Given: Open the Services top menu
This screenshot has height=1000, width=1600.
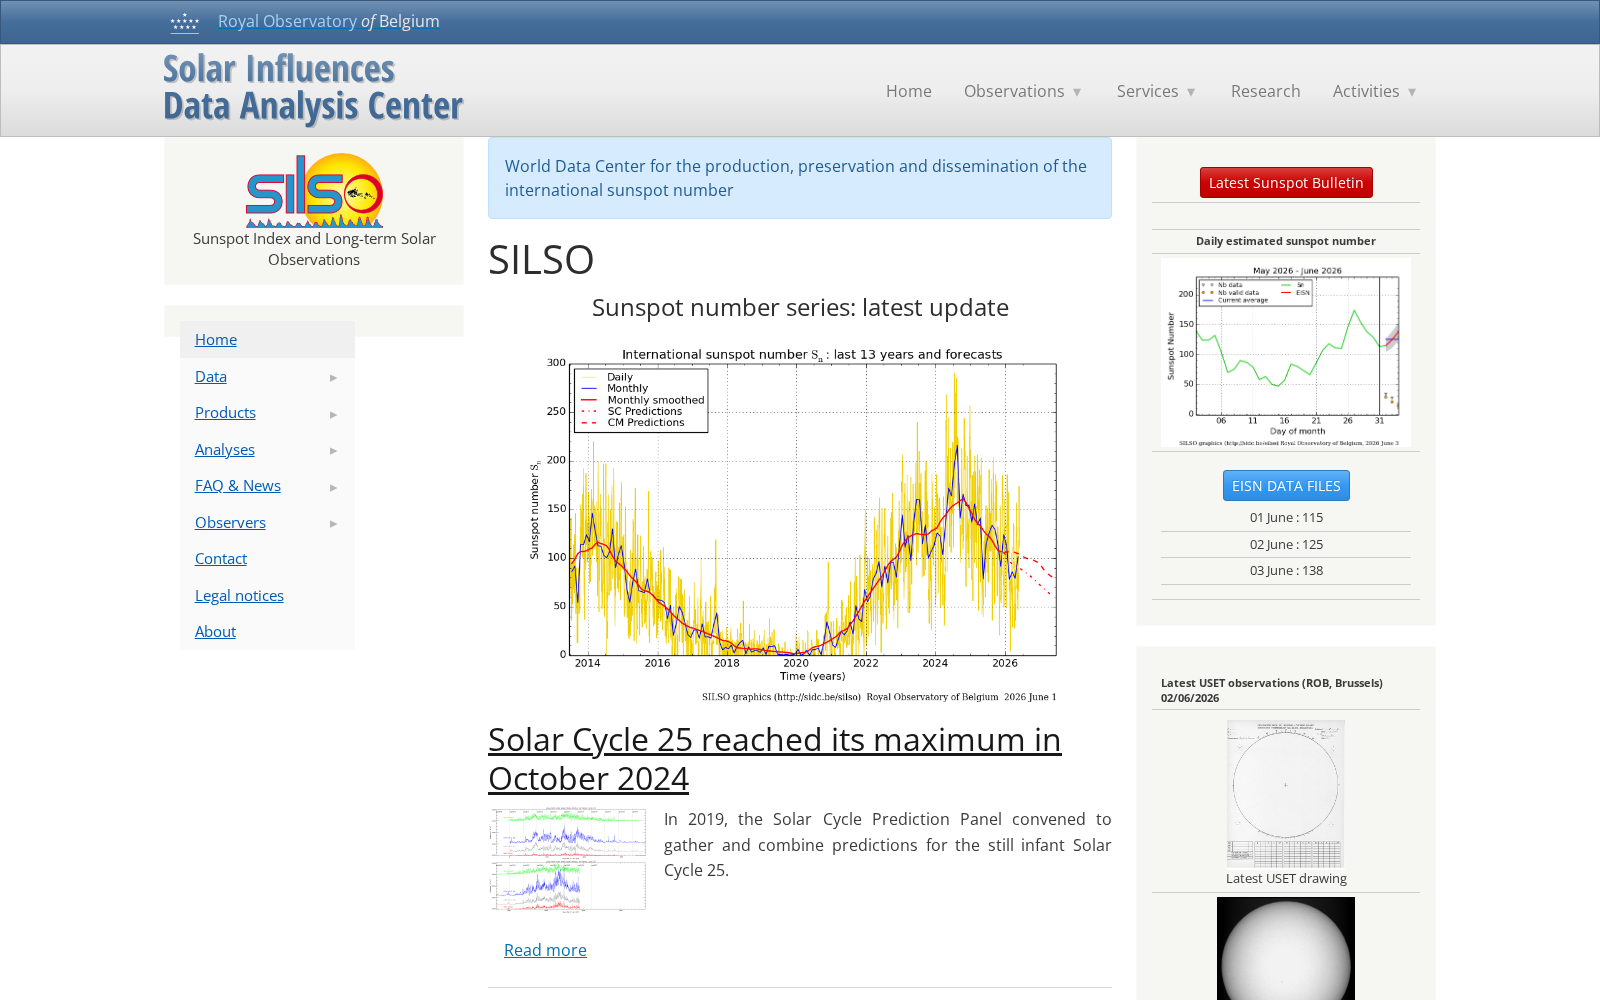Looking at the screenshot, I should point(1147,91).
